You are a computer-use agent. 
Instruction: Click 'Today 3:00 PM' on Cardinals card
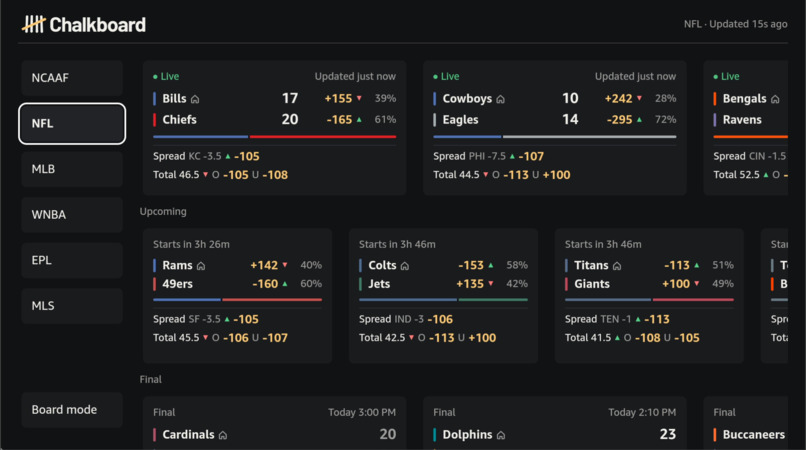362,412
